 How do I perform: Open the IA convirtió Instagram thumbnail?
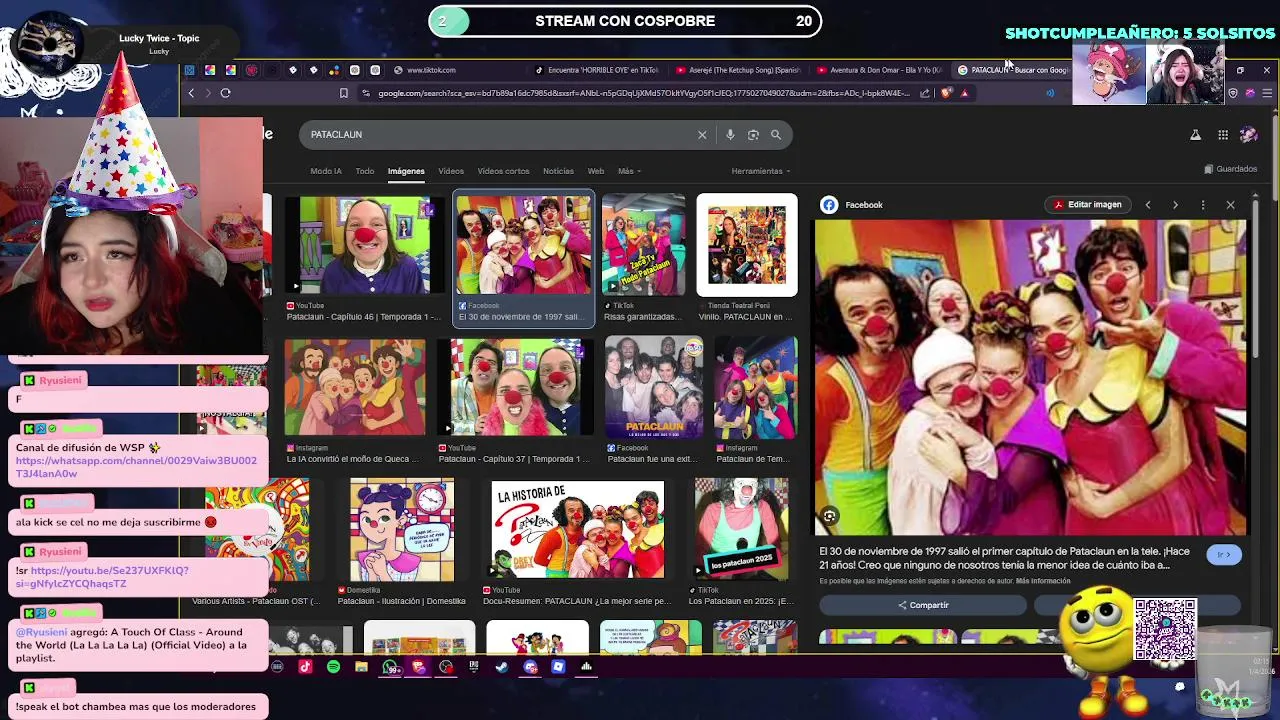[x=354, y=388]
